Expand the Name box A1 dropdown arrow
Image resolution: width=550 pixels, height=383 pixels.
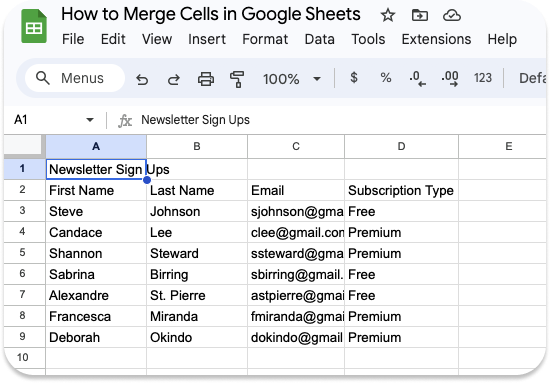(x=90, y=120)
